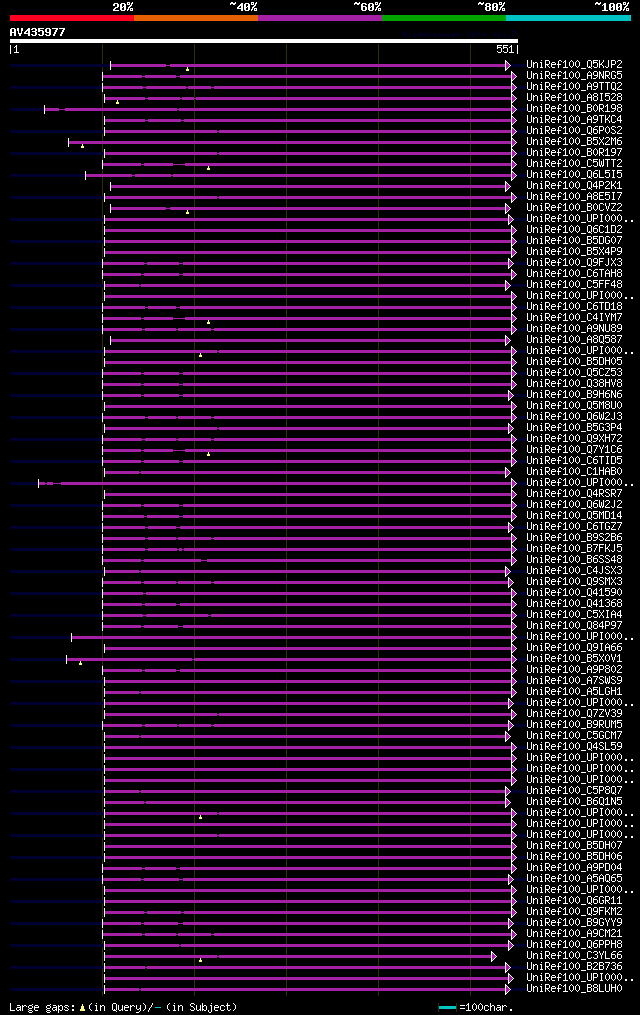Select UniRef100_B5X4P9 label
Image resolution: width=640 pixels, height=1015 pixels.
[574, 252]
